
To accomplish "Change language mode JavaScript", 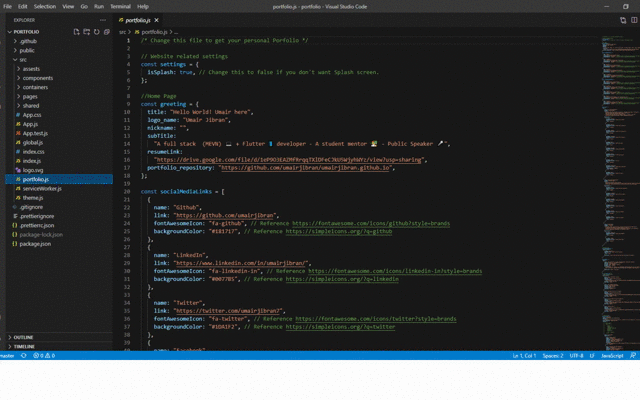I will click(612, 356).
